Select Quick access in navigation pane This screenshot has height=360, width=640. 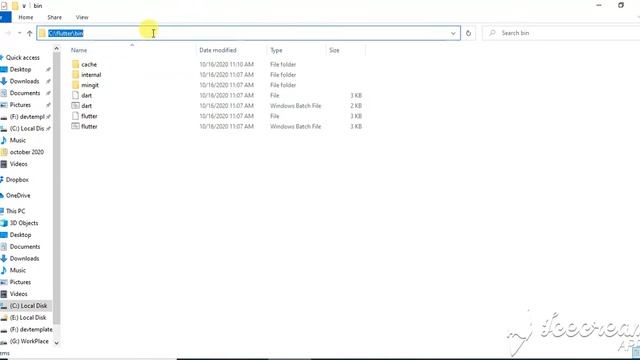tap(22, 58)
